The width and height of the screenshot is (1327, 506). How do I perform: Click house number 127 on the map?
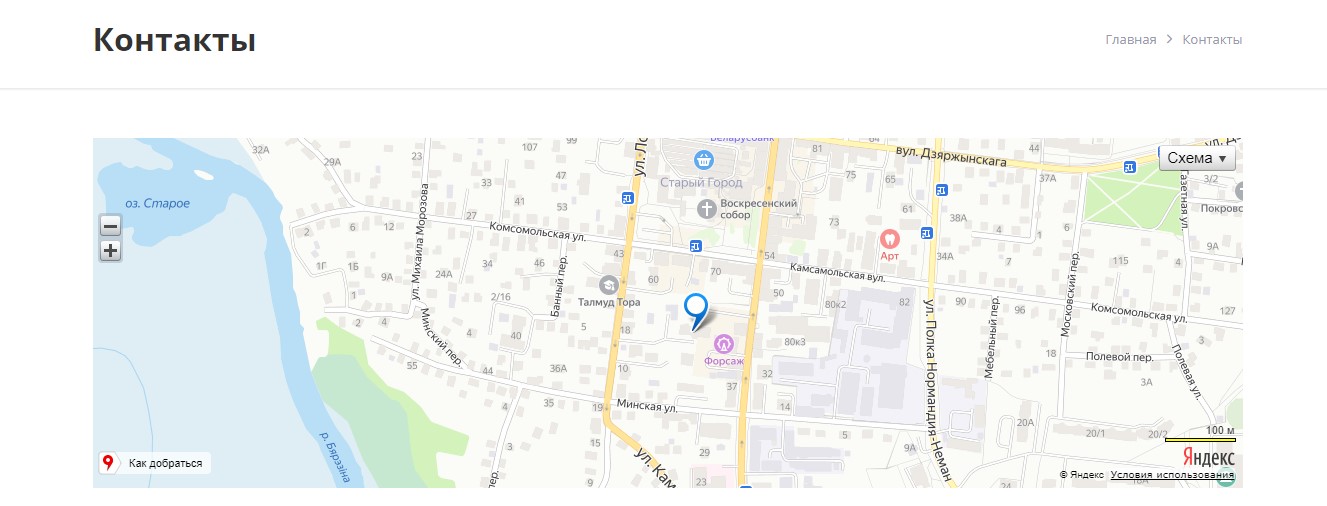(x=1228, y=310)
